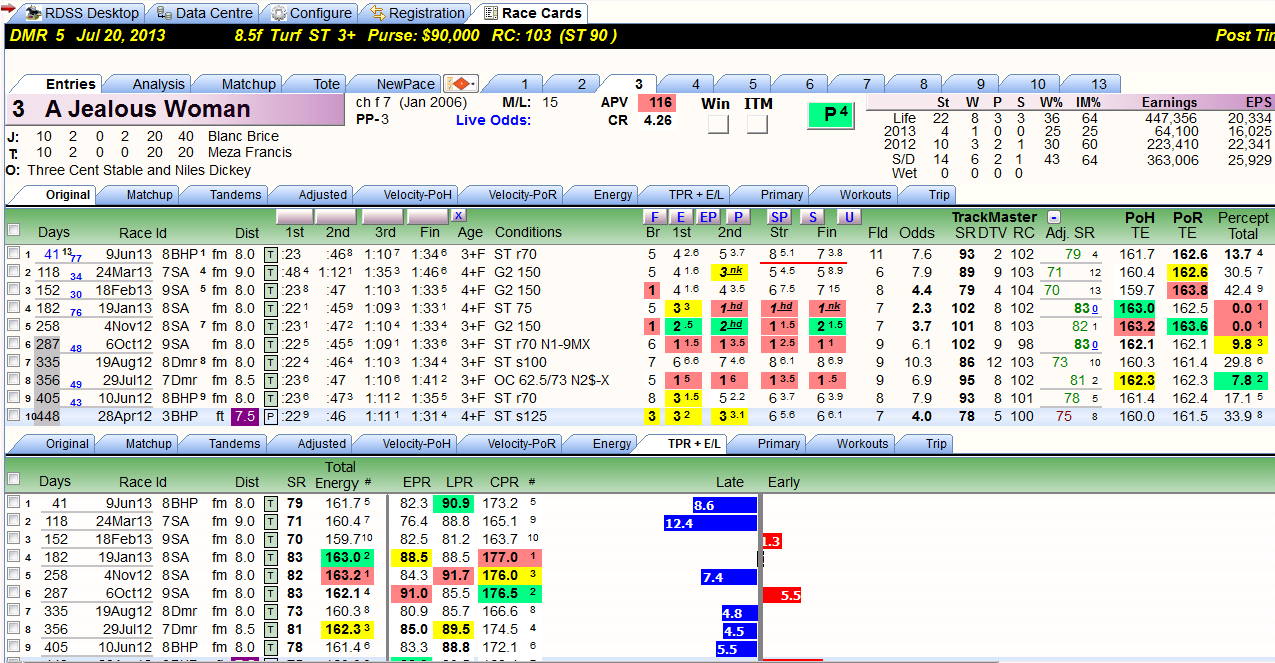
Task: Open the Configure tab
Action: (x=312, y=13)
